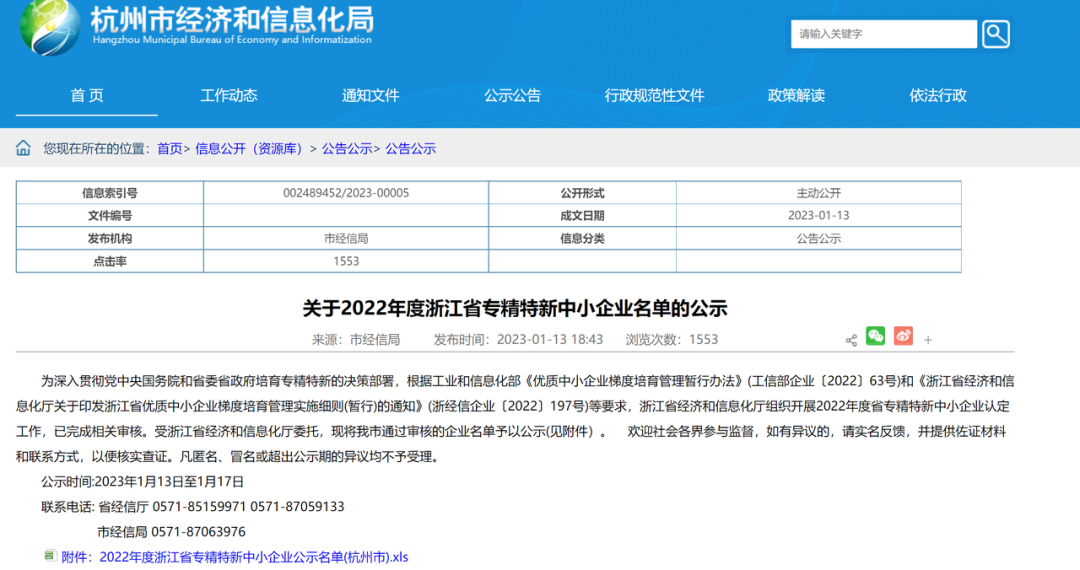Viewport: 1080px width, 570px height.
Task: Select 依法行政 in the navigation bar
Action: [x=938, y=95]
